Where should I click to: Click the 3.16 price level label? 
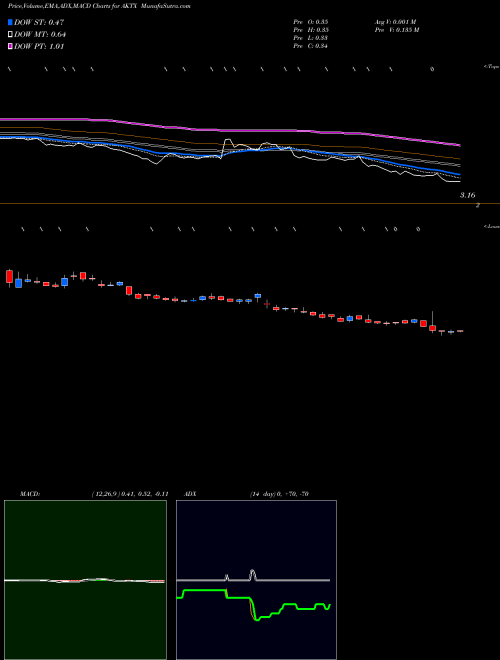click(467, 195)
